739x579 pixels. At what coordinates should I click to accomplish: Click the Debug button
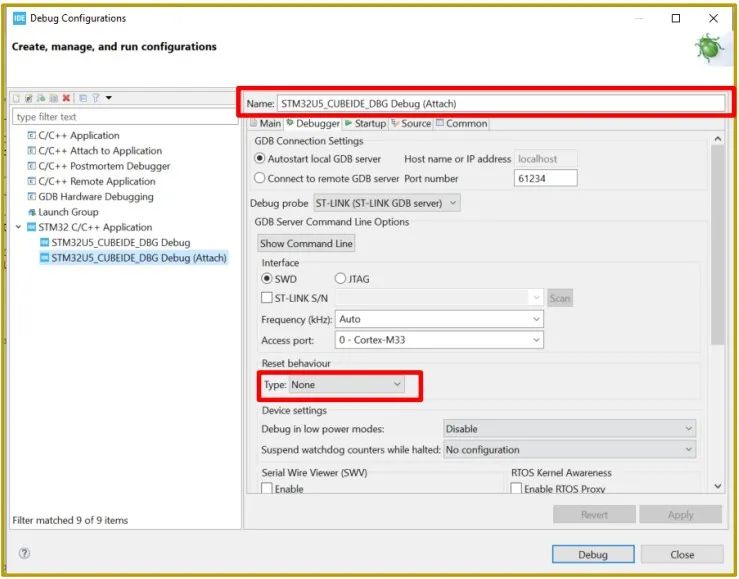click(x=593, y=555)
